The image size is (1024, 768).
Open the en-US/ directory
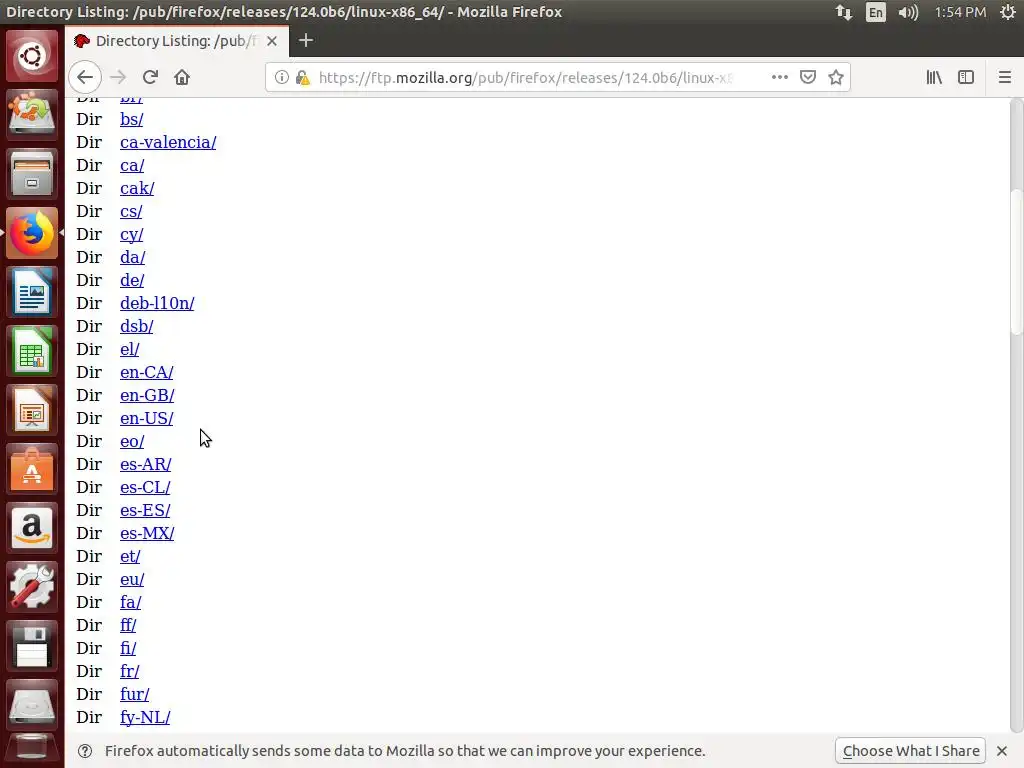coord(147,418)
